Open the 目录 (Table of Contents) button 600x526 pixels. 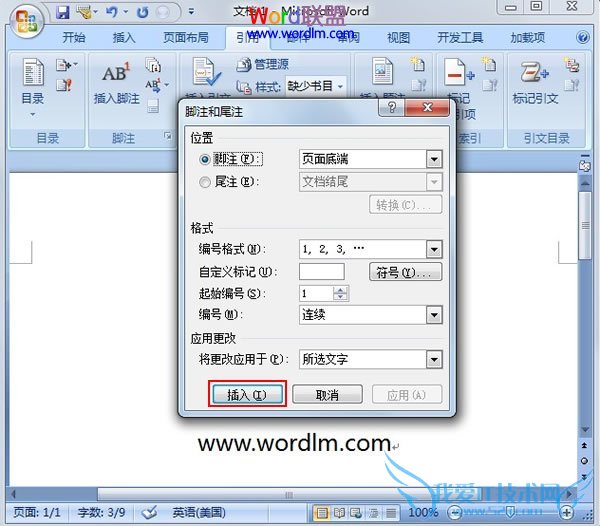pos(33,87)
